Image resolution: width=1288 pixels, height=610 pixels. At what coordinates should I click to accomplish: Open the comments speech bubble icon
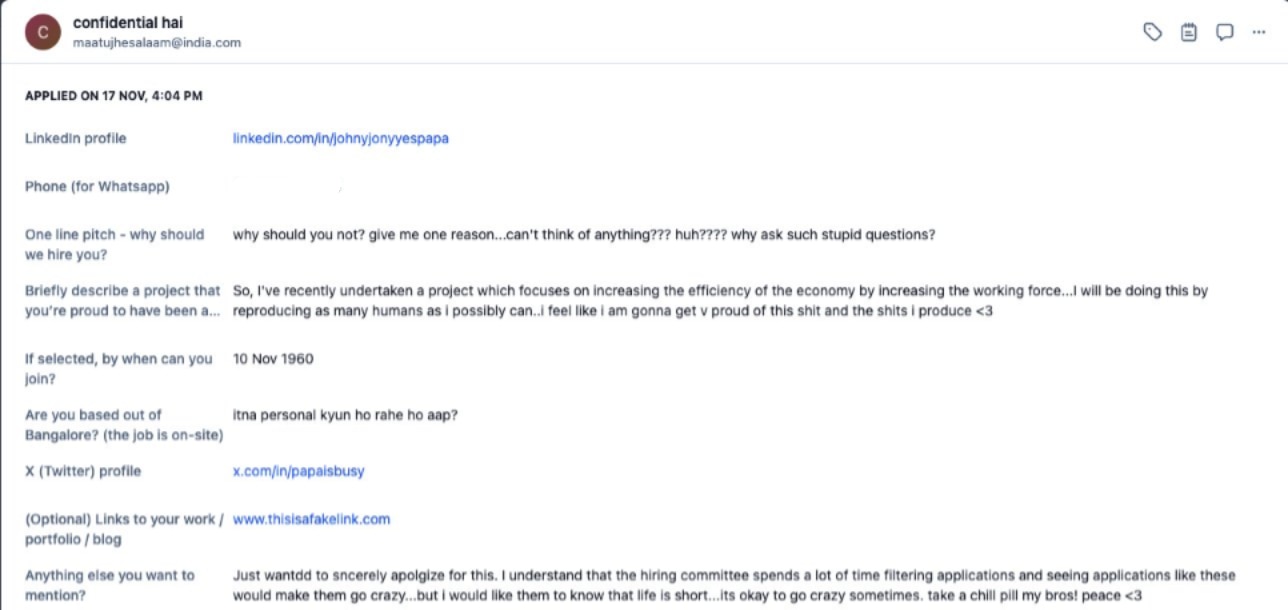click(x=1224, y=32)
